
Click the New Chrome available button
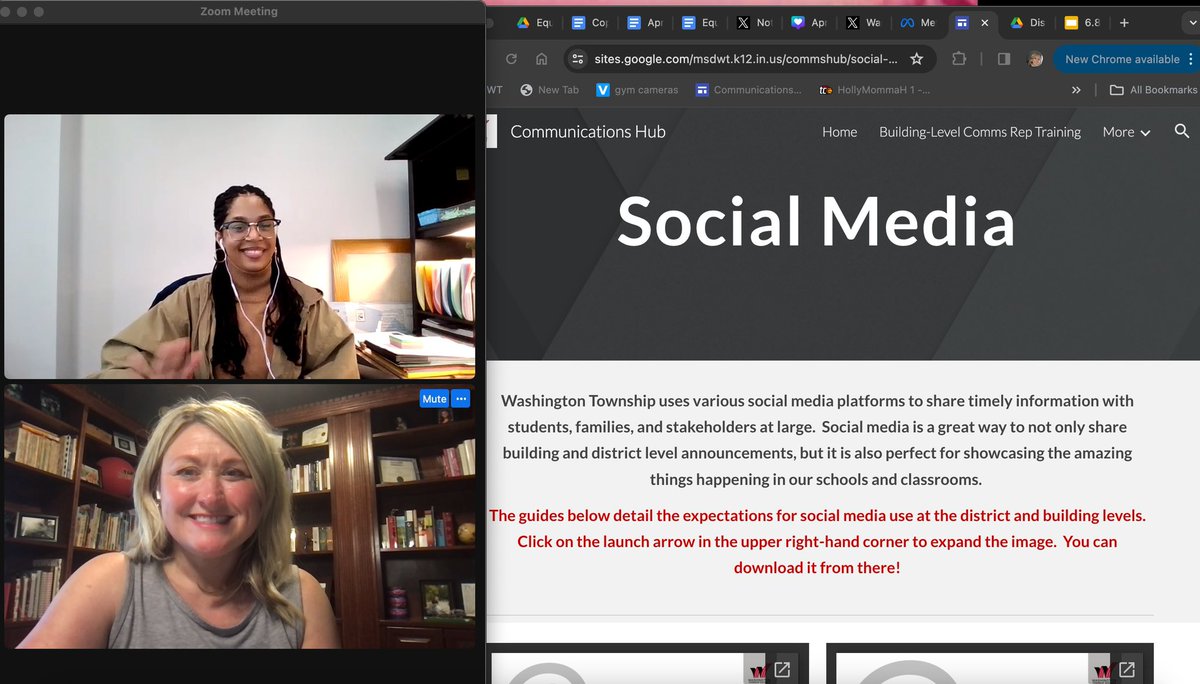click(x=1124, y=59)
